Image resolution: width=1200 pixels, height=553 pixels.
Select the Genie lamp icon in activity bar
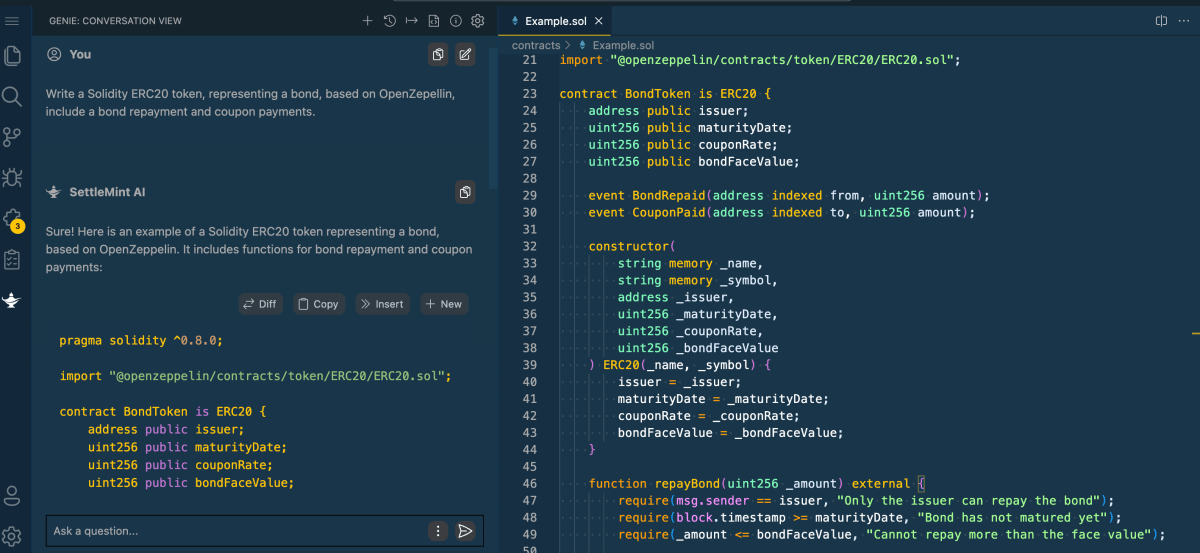click(x=13, y=300)
